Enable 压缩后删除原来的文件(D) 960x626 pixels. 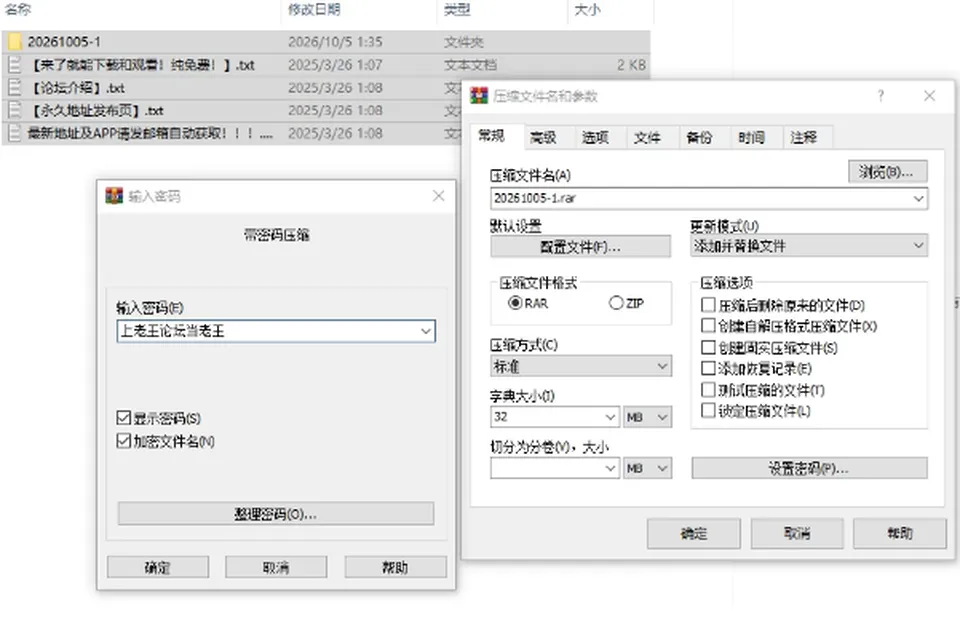pyautogui.click(x=708, y=305)
